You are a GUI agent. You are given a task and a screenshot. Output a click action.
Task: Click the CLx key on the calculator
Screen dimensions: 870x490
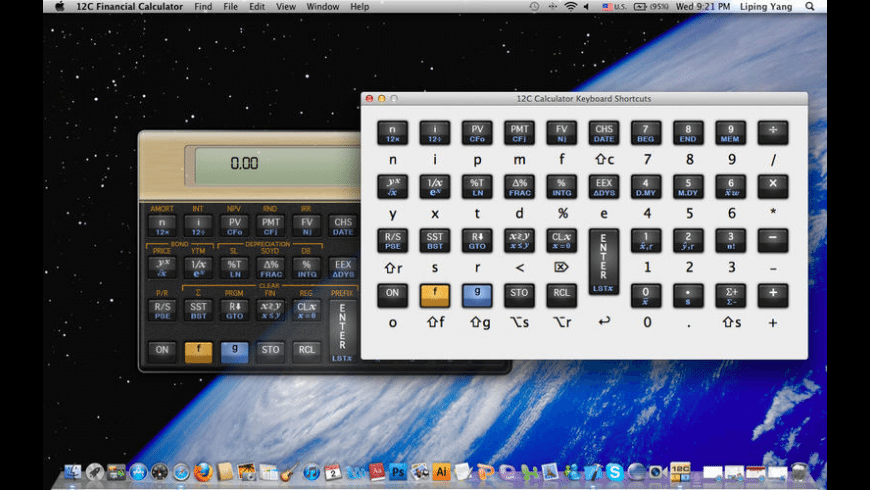coord(306,310)
